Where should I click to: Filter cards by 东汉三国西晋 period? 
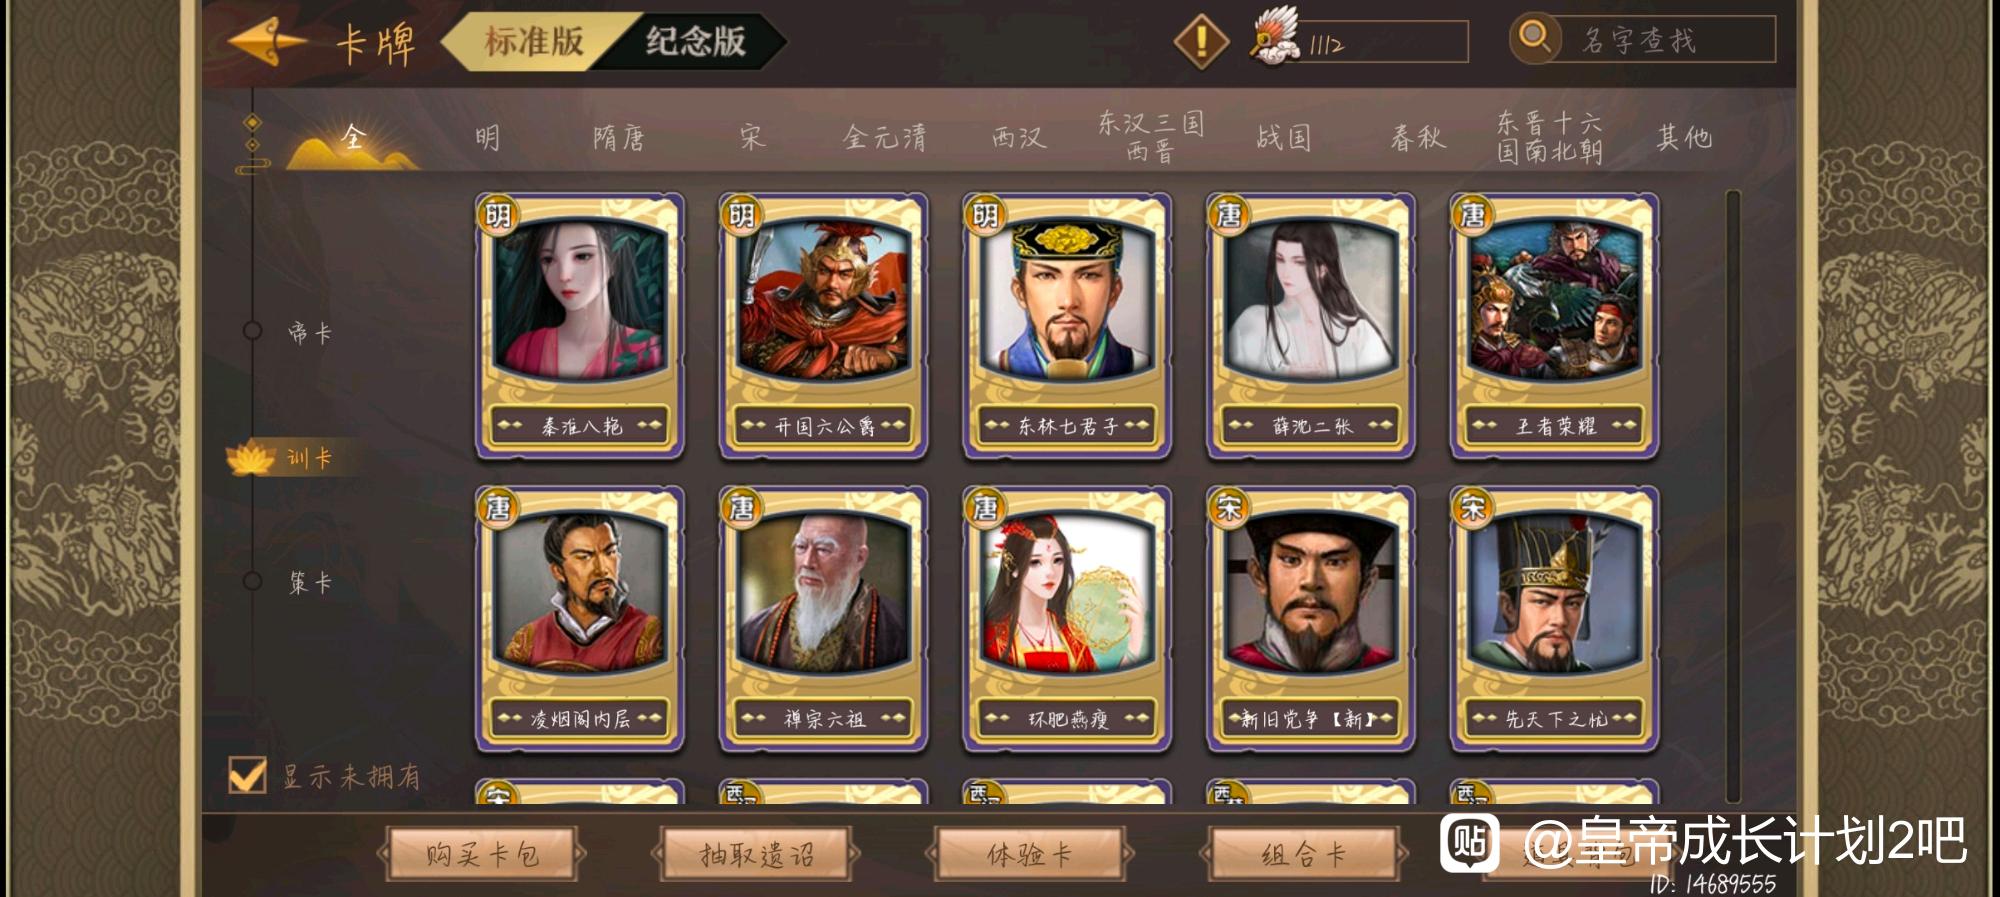(x=1150, y=137)
